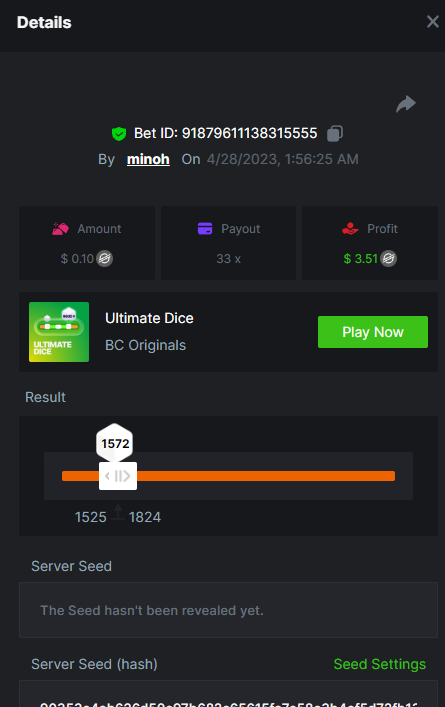Click the white slider handle on result bar
The image size is (445, 707).
tap(118, 476)
